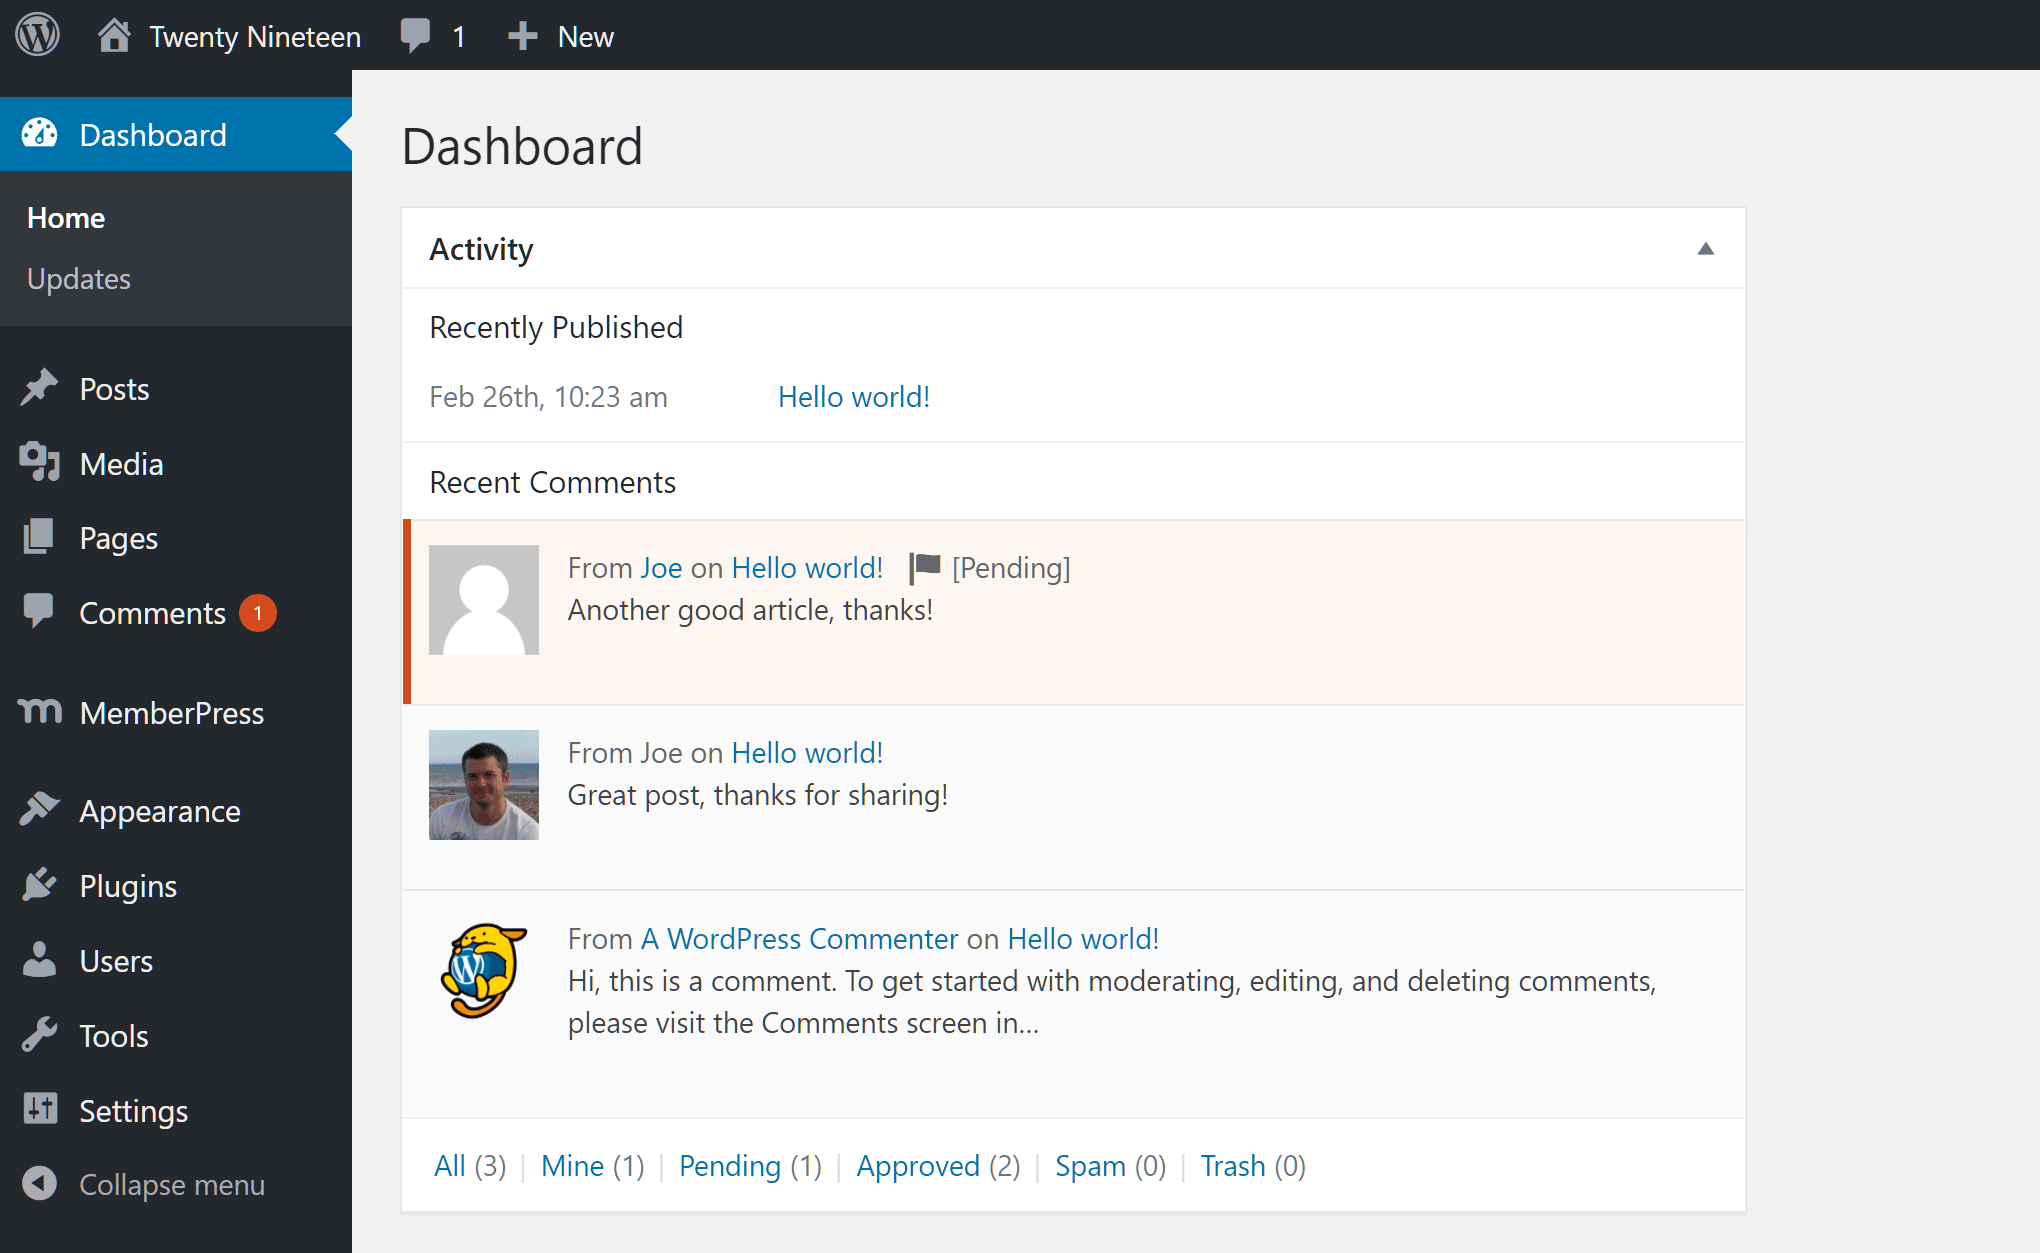Open Appearance settings section
2040x1253 pixels.
click(162, 810)
